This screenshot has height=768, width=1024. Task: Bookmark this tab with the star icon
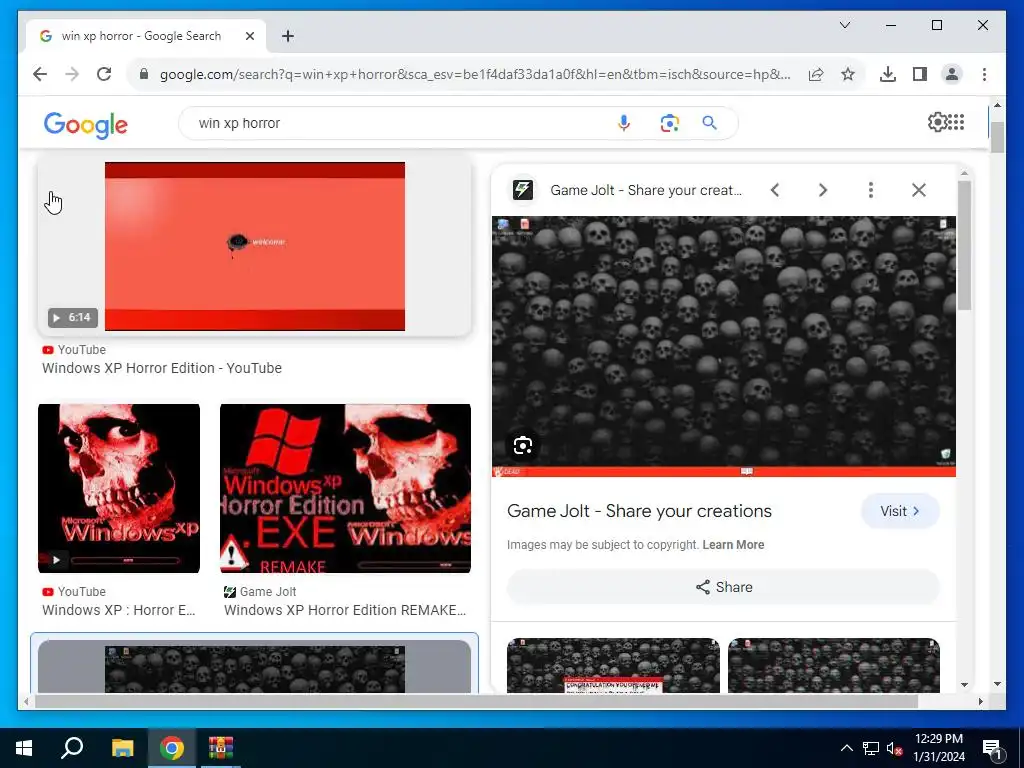click(x=848, y=74)
